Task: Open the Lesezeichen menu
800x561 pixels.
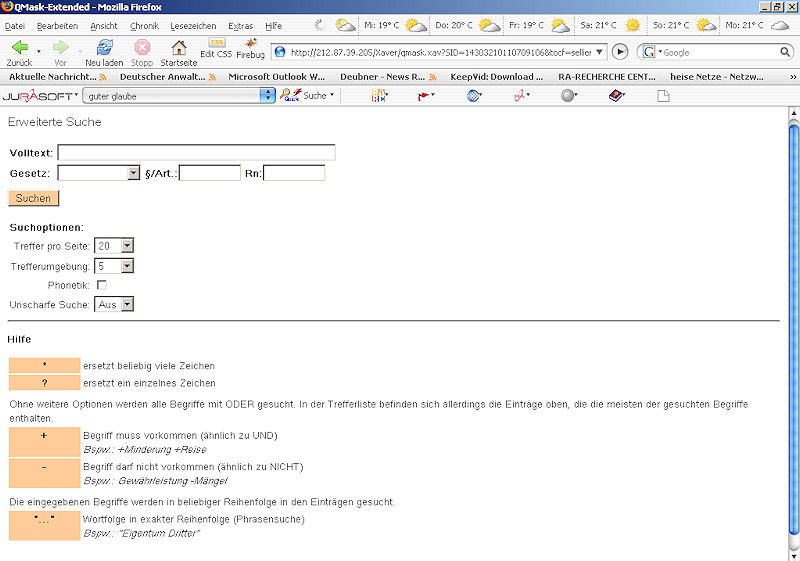Action: (x=192, y=25)
